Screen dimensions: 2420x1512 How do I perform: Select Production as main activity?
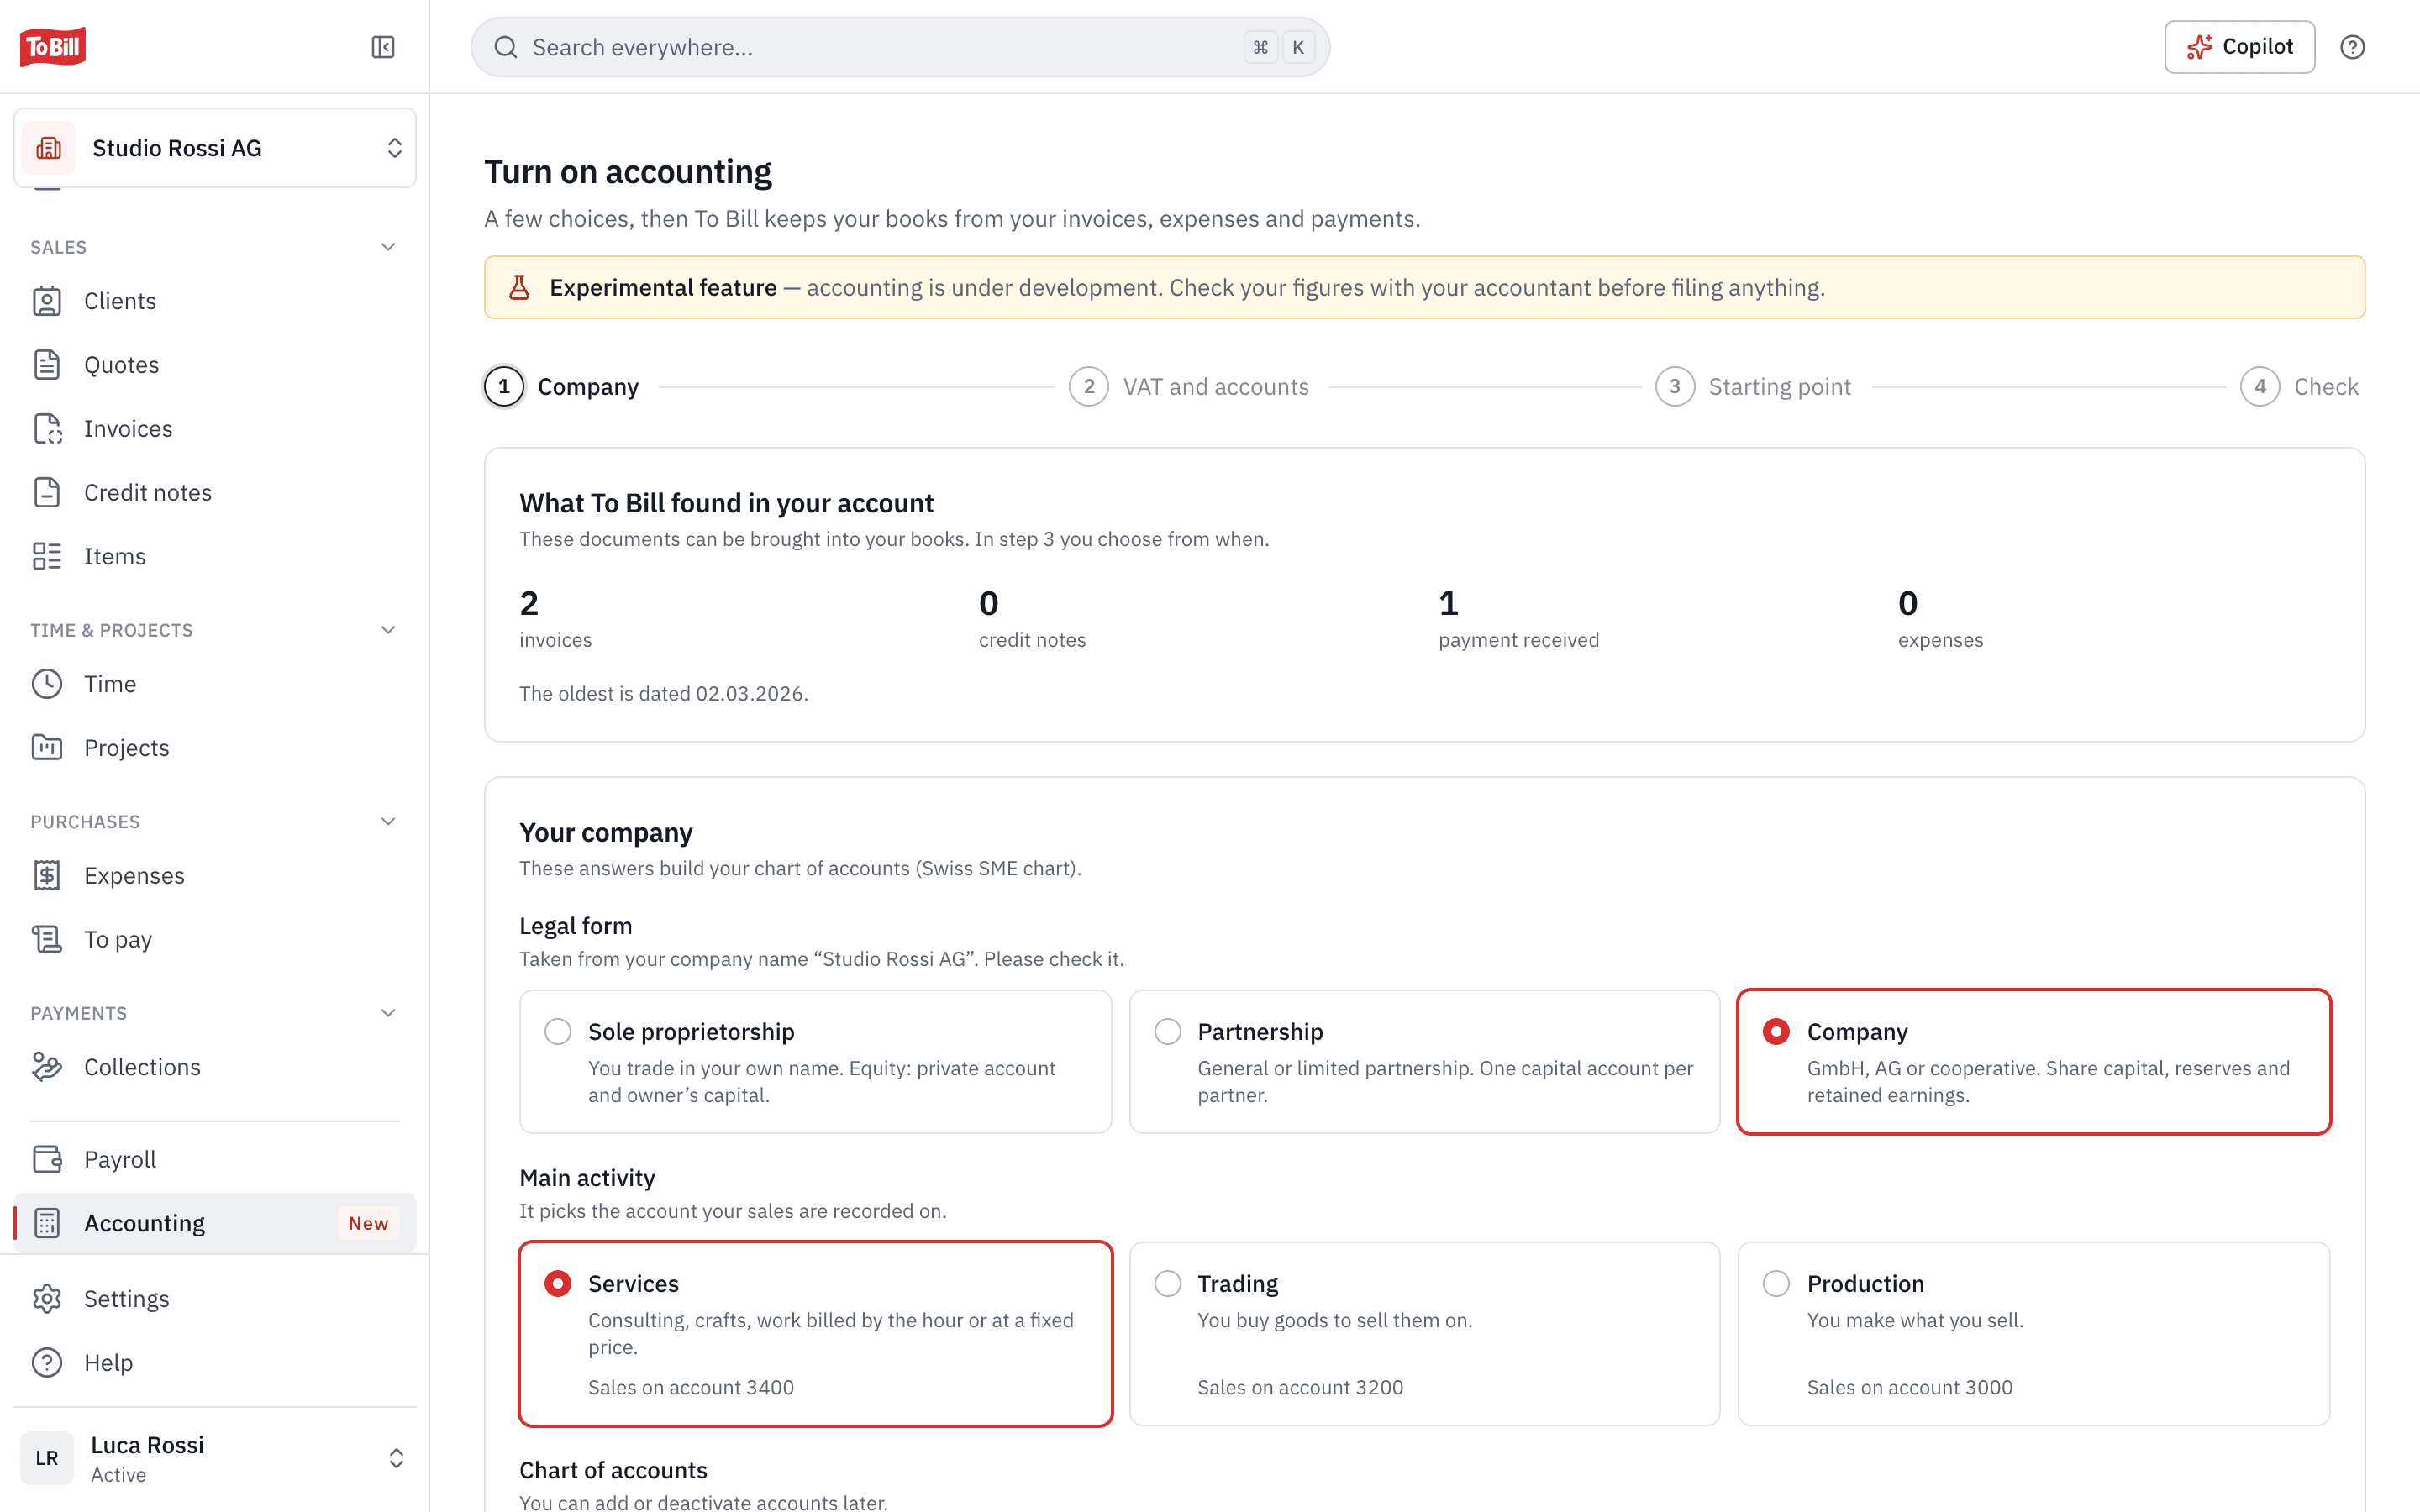(2033, 1334)
